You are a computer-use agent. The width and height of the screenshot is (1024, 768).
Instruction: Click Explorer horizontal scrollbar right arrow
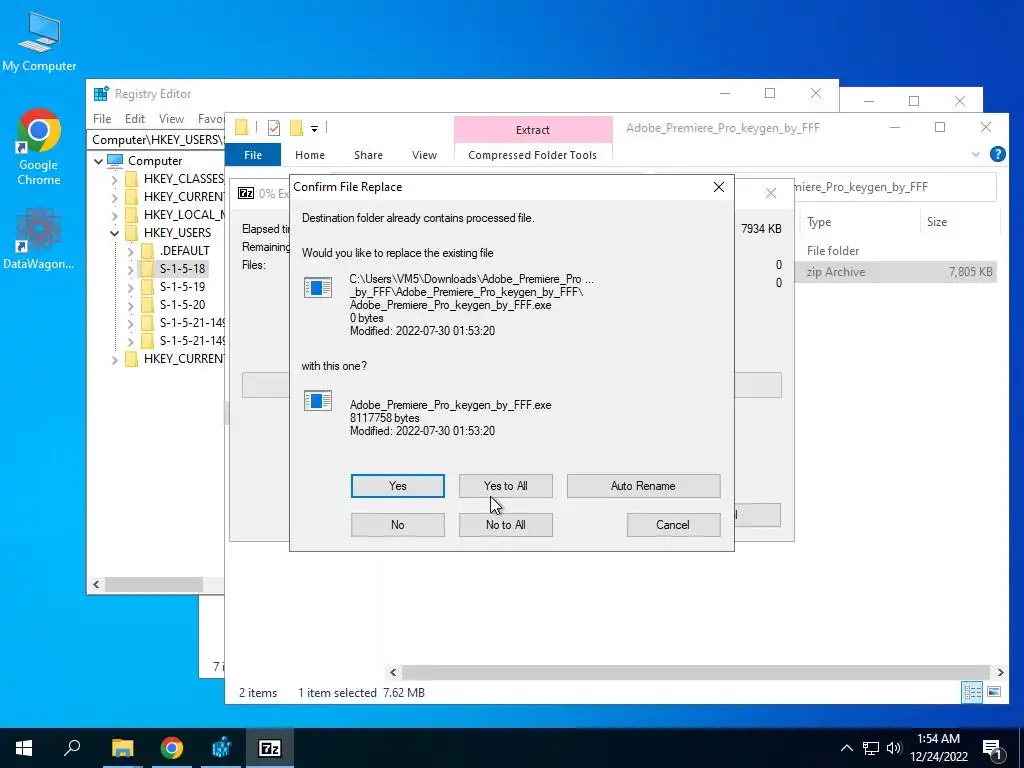(x=1000, y=672)
